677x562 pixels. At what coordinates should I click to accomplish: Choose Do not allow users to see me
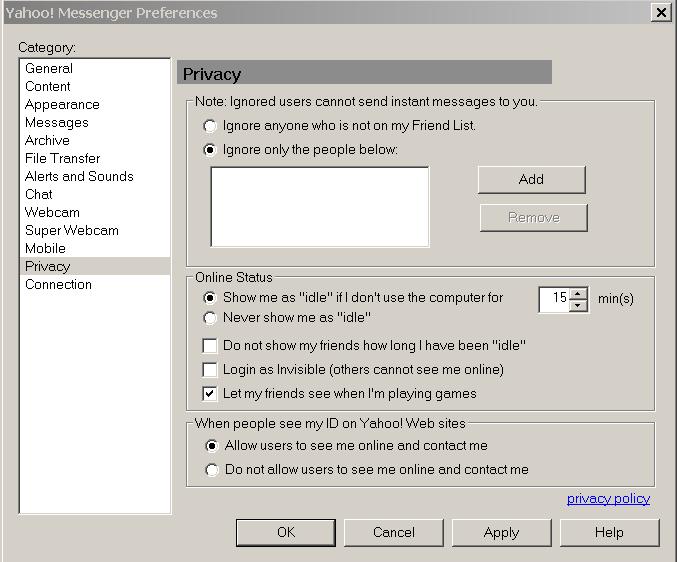(212, 470)
